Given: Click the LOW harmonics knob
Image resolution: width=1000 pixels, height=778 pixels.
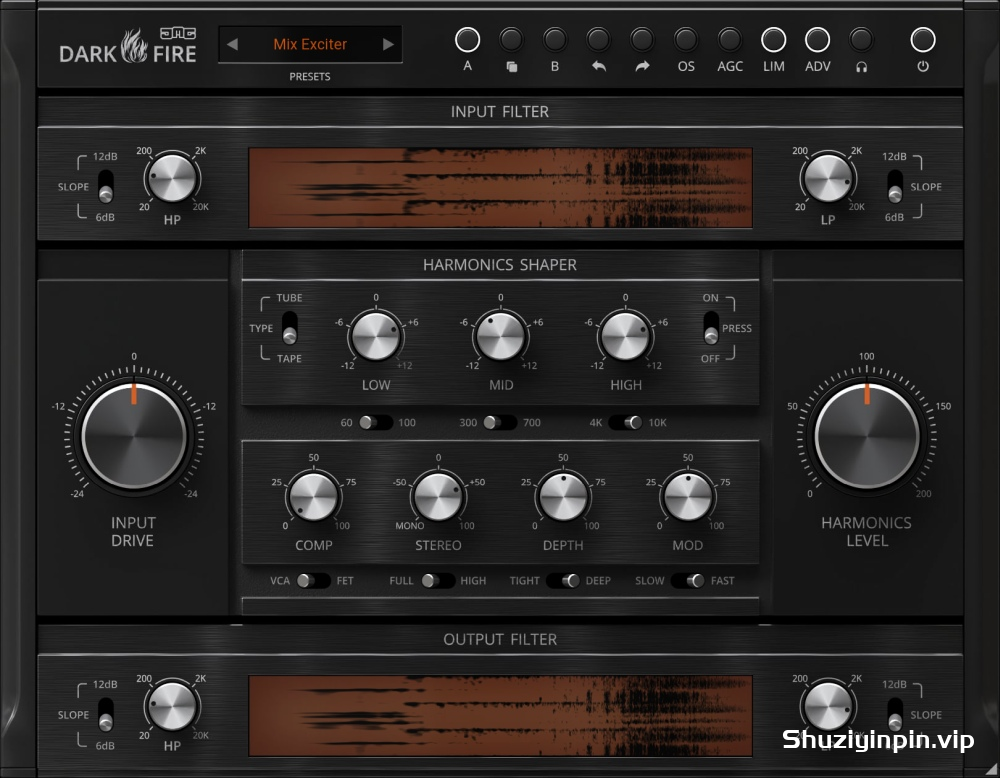Looking at the screenshot, I should (376, 335).
